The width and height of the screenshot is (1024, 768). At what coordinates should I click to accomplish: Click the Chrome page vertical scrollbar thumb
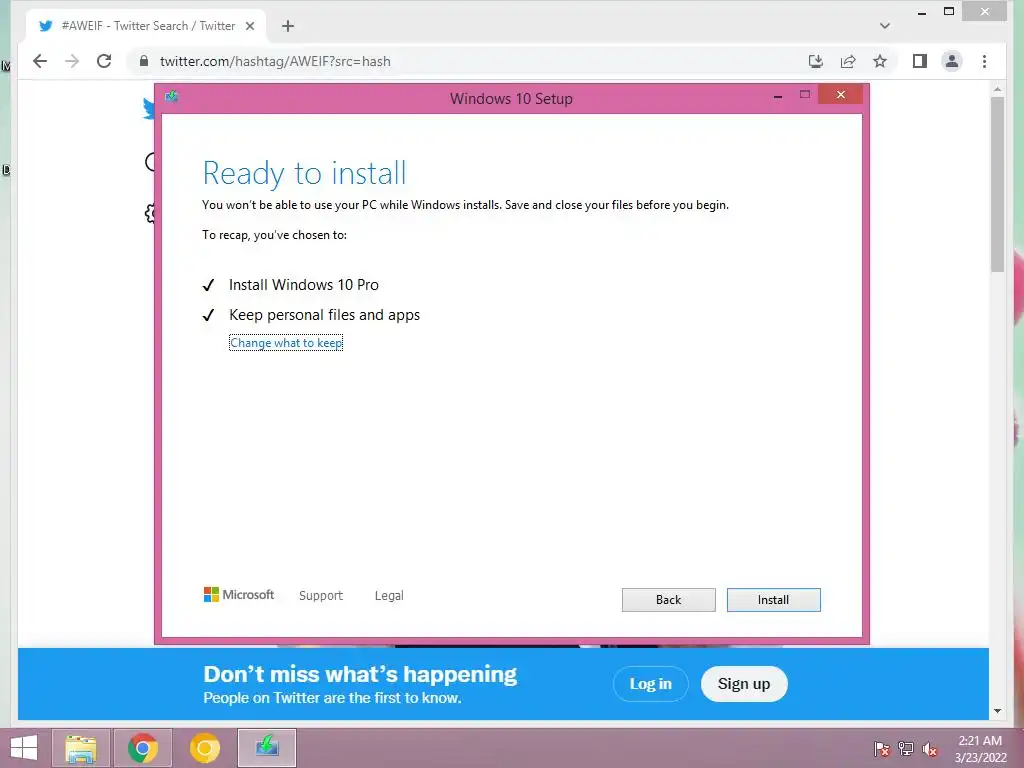tap(997, 184)
